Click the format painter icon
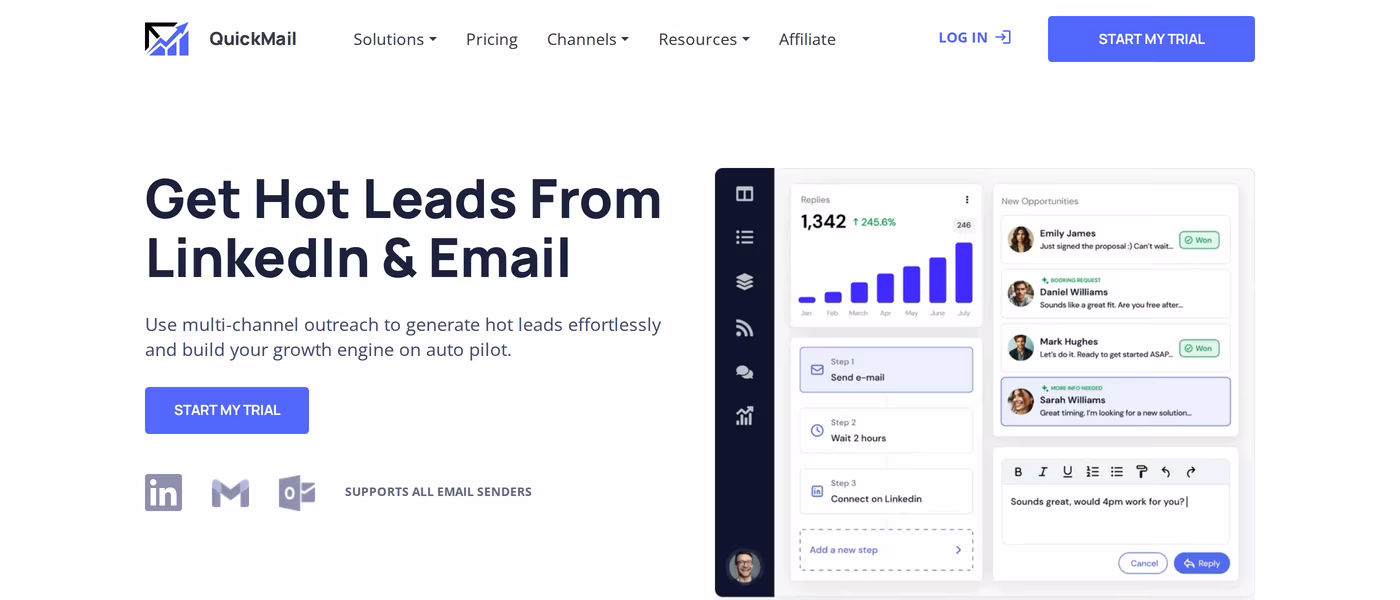The width and height of the screenshot is (1400, 600). 1141,472
